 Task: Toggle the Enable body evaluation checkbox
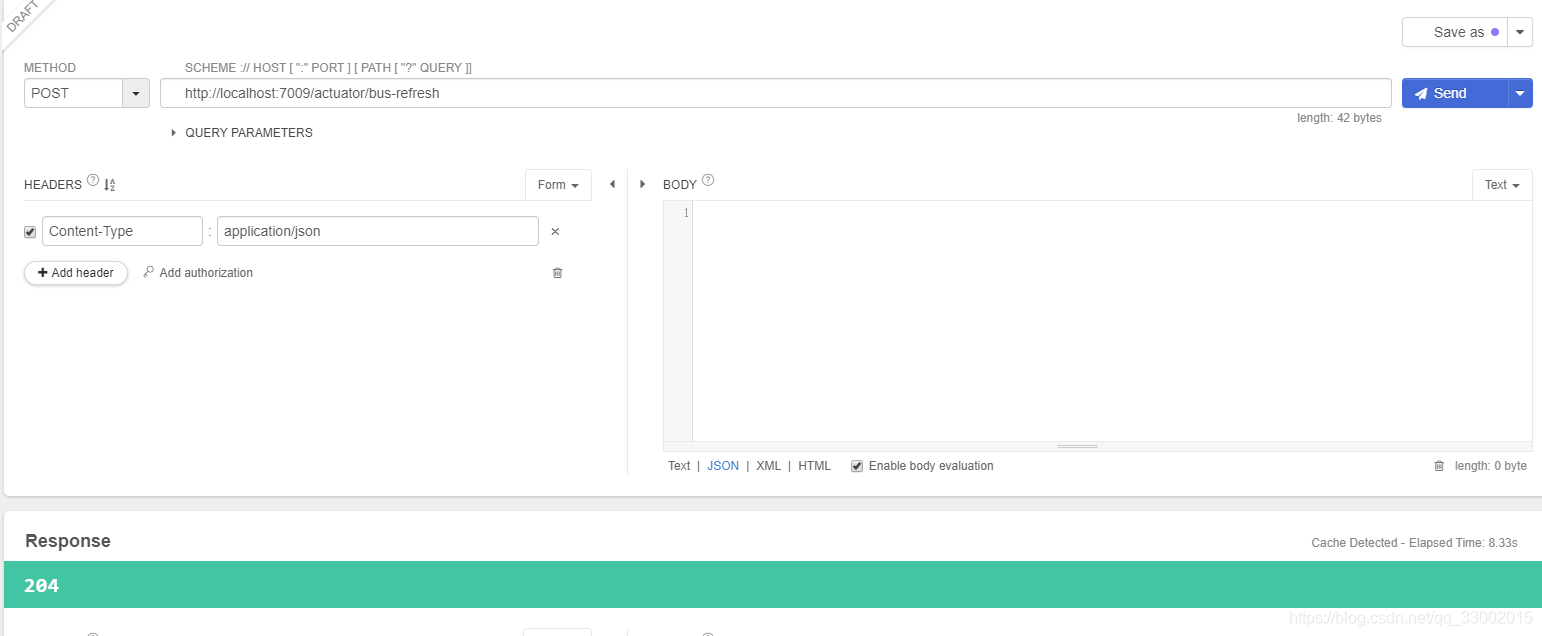point(857,466)
